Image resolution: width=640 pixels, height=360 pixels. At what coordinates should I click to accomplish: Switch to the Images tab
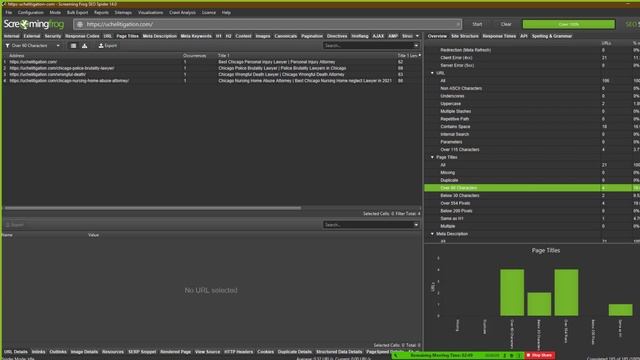263,36
